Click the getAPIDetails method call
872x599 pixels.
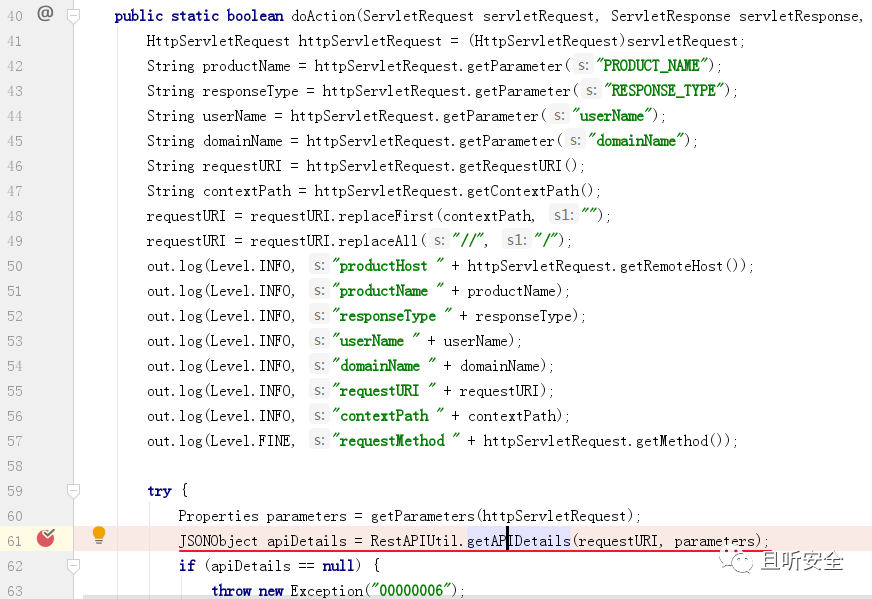(519, 541)
